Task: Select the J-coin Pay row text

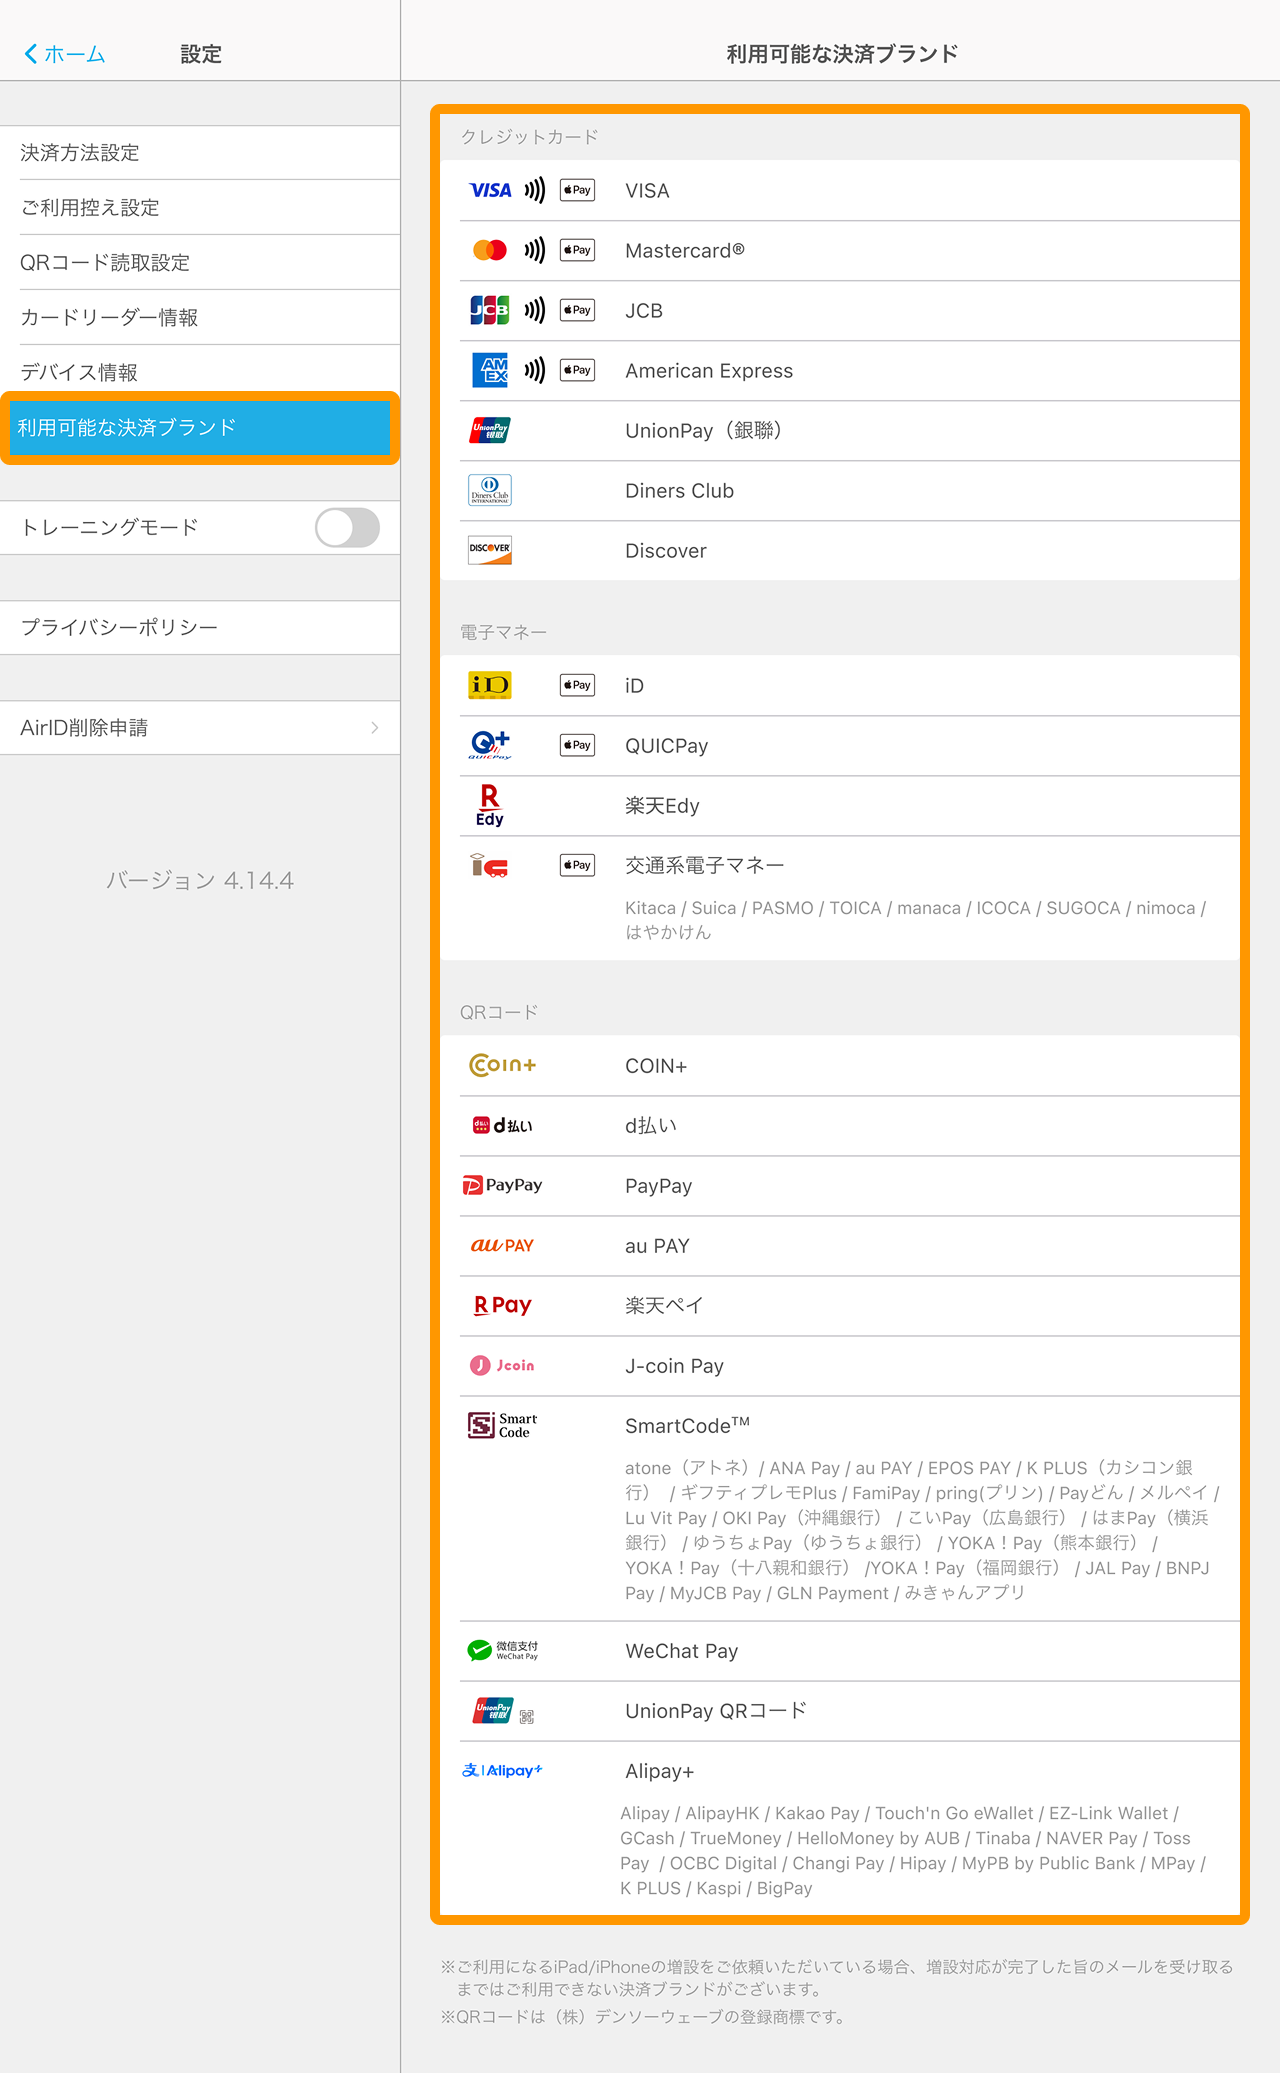Action: pos(674,1366)
